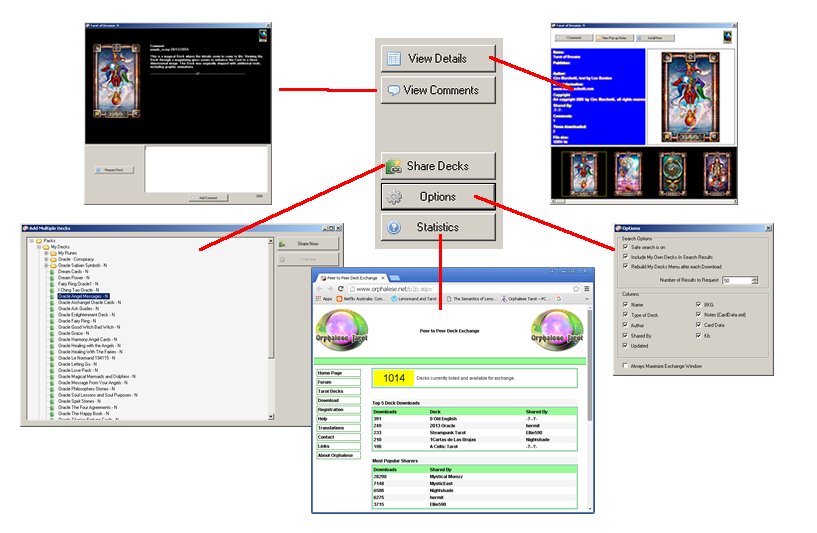
Task: Open the Chrome hamburger menu
Action: tap(587, 289)
